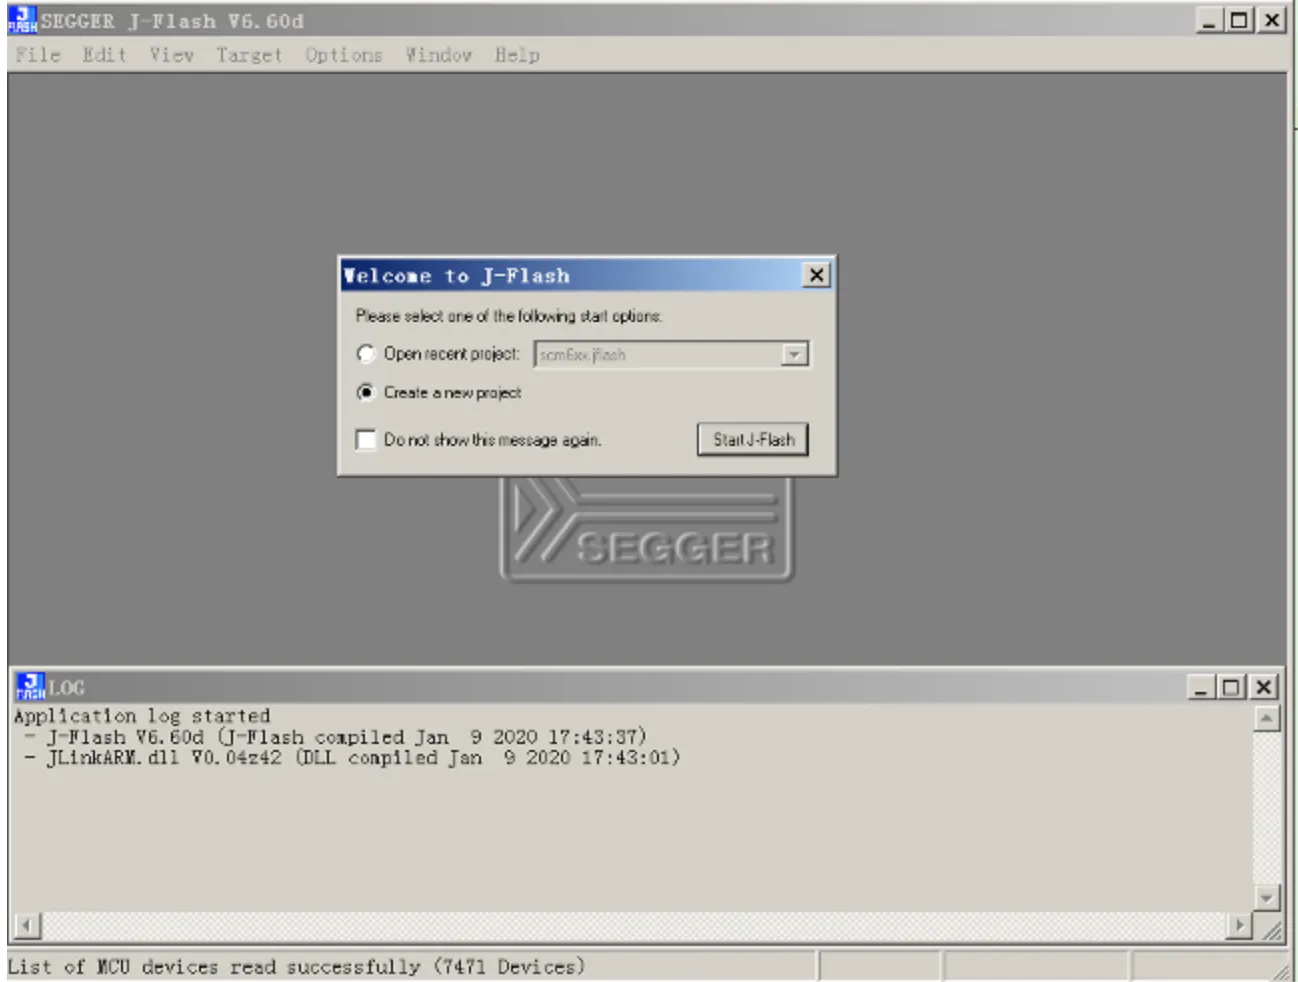Open the Target menu
Viewport: 1298px width, 982px height.
pos(249,55)
